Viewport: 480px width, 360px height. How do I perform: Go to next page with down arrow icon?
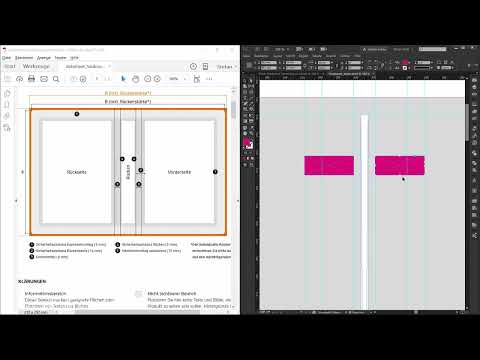point(83,79)
